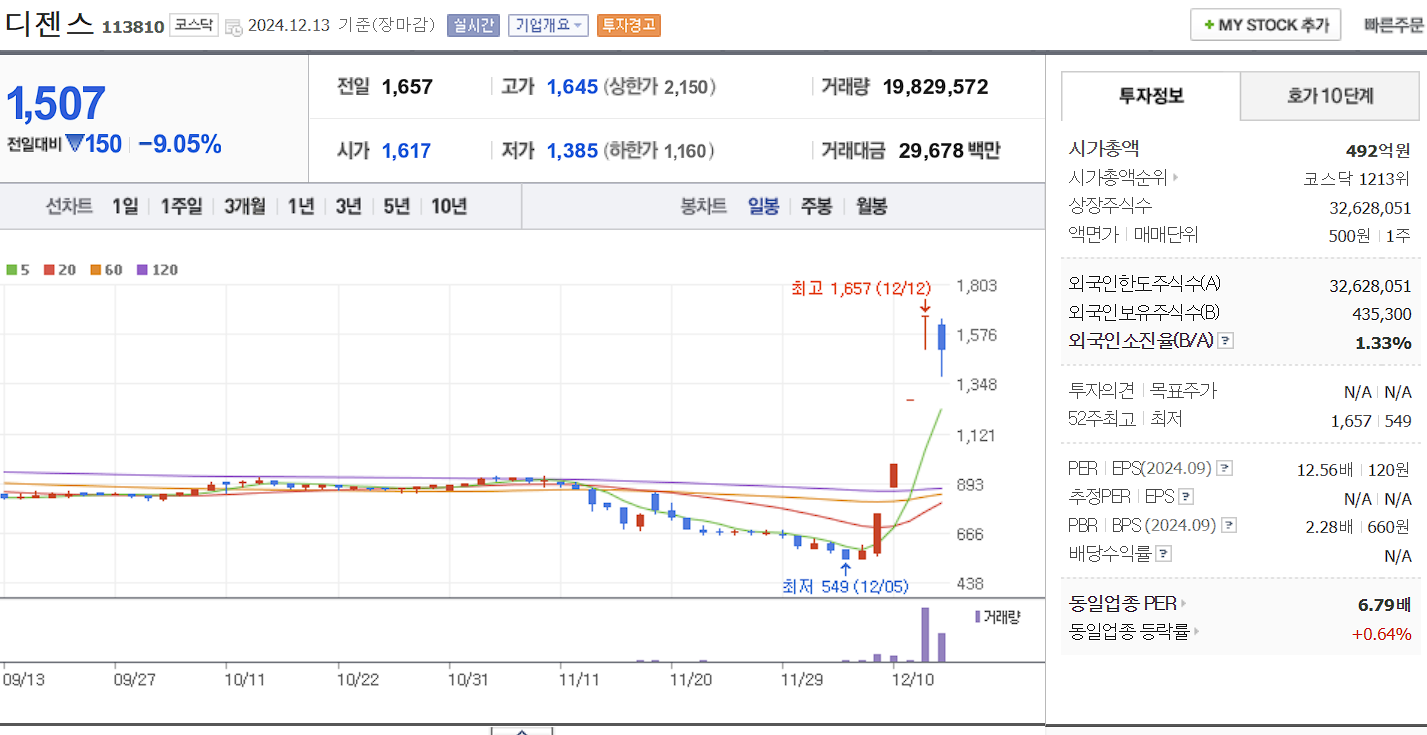Click the refresh icon beside 2024.12.13

234,26
